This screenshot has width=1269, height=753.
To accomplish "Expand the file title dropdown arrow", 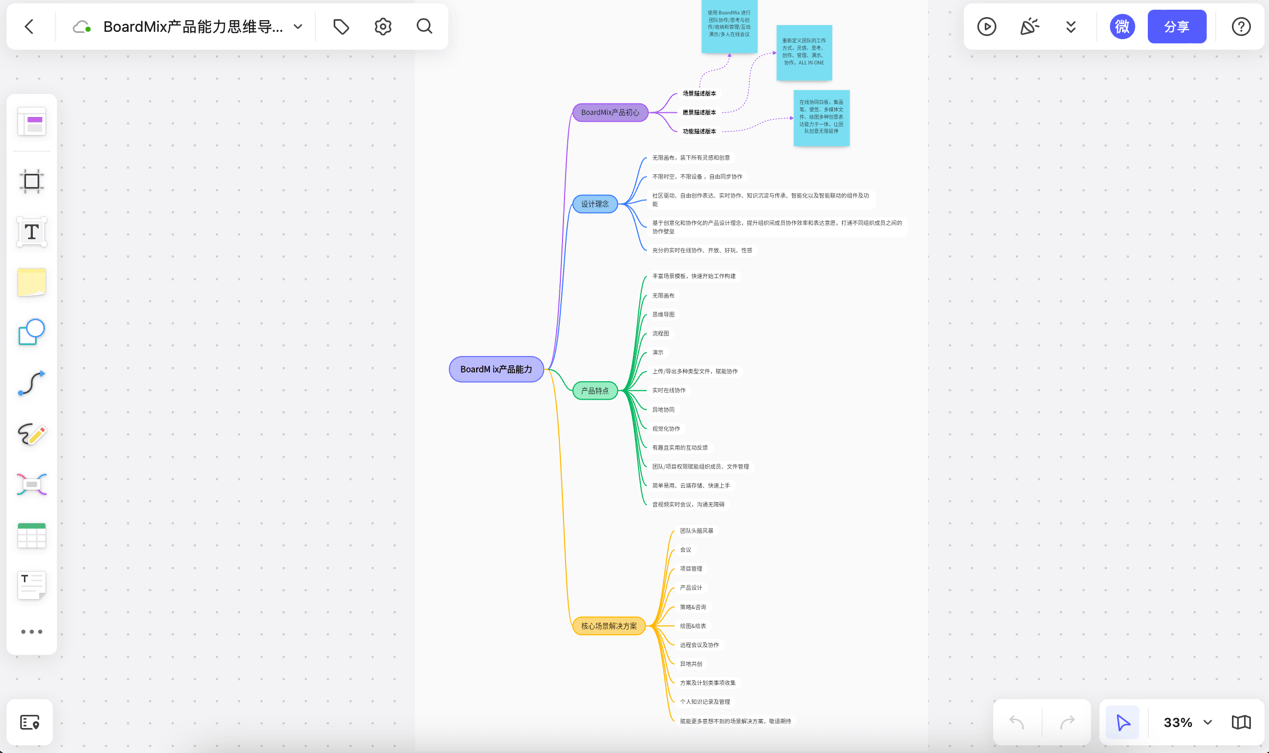I will click(298, 27).
